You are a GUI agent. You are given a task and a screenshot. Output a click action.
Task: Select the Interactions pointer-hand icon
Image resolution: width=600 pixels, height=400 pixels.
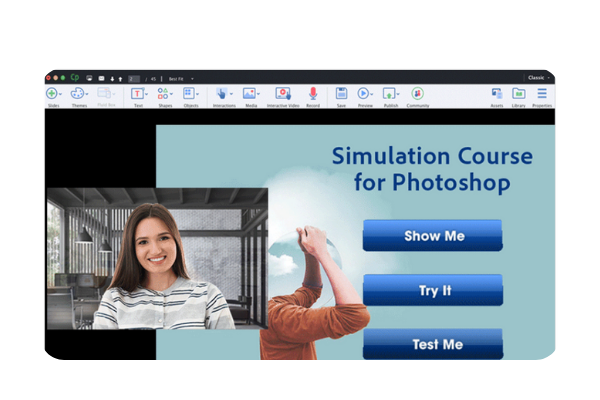click(x=222, y=93)
